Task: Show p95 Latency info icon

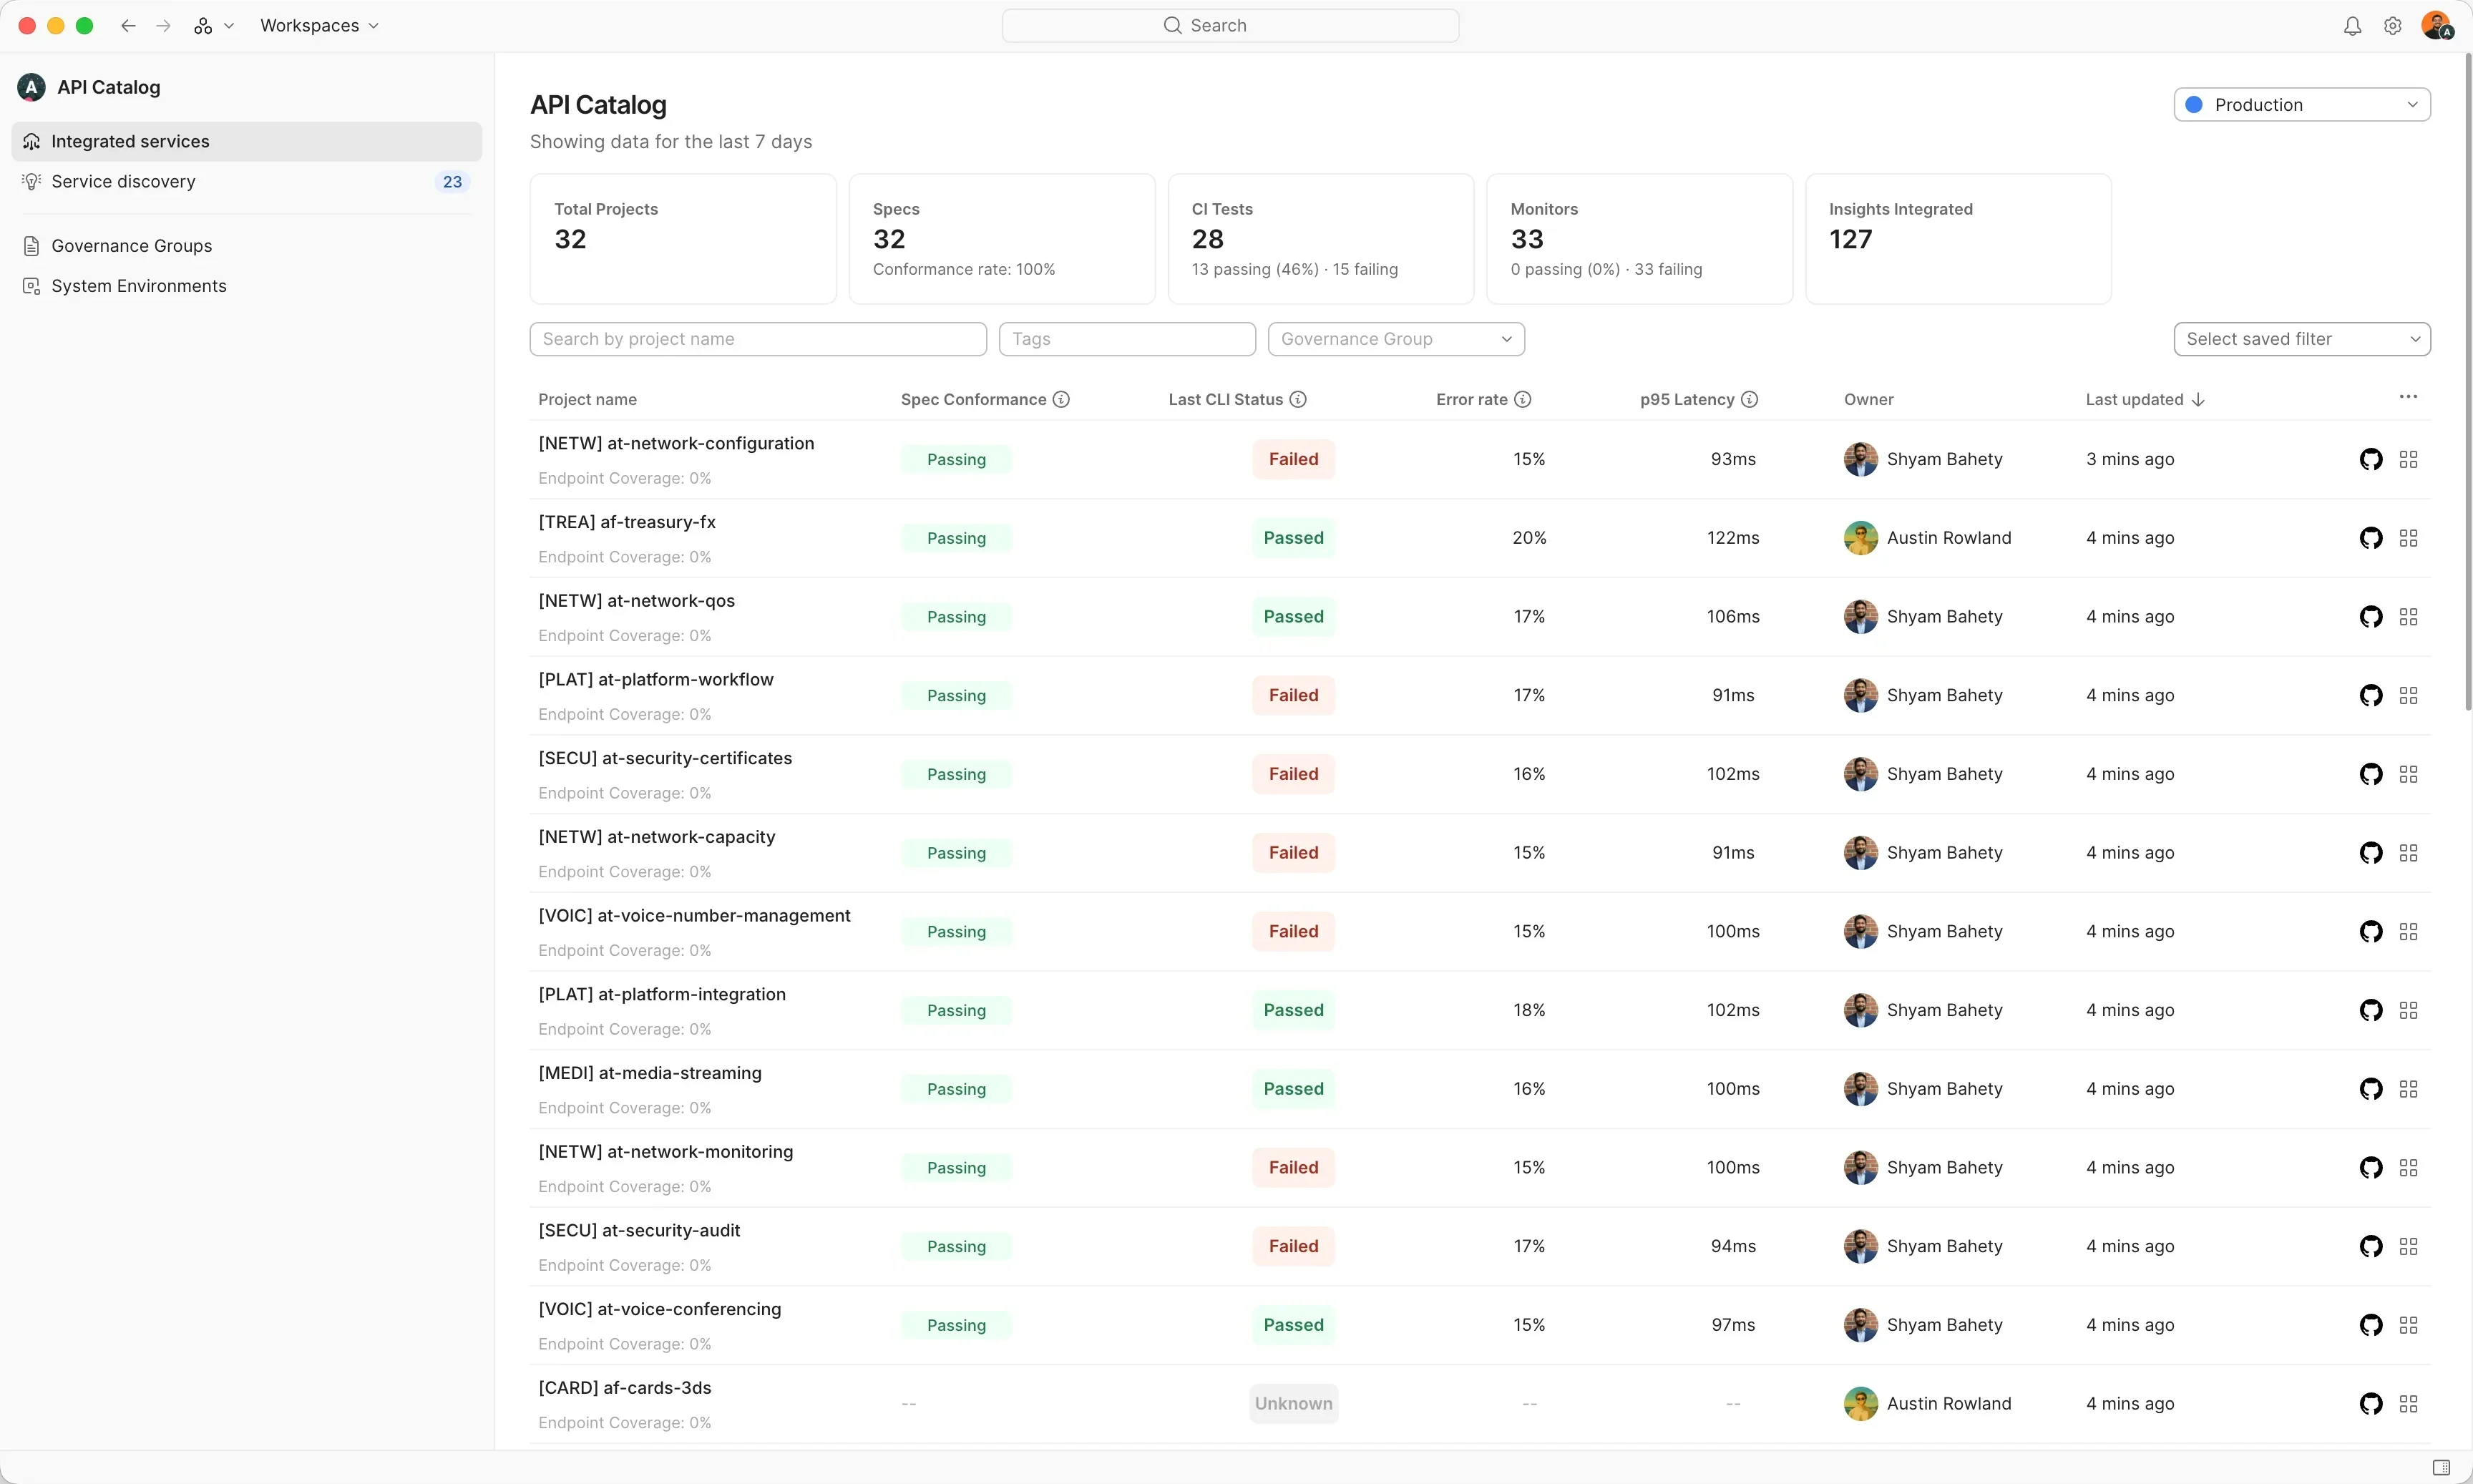Action: click(1749, 399)
